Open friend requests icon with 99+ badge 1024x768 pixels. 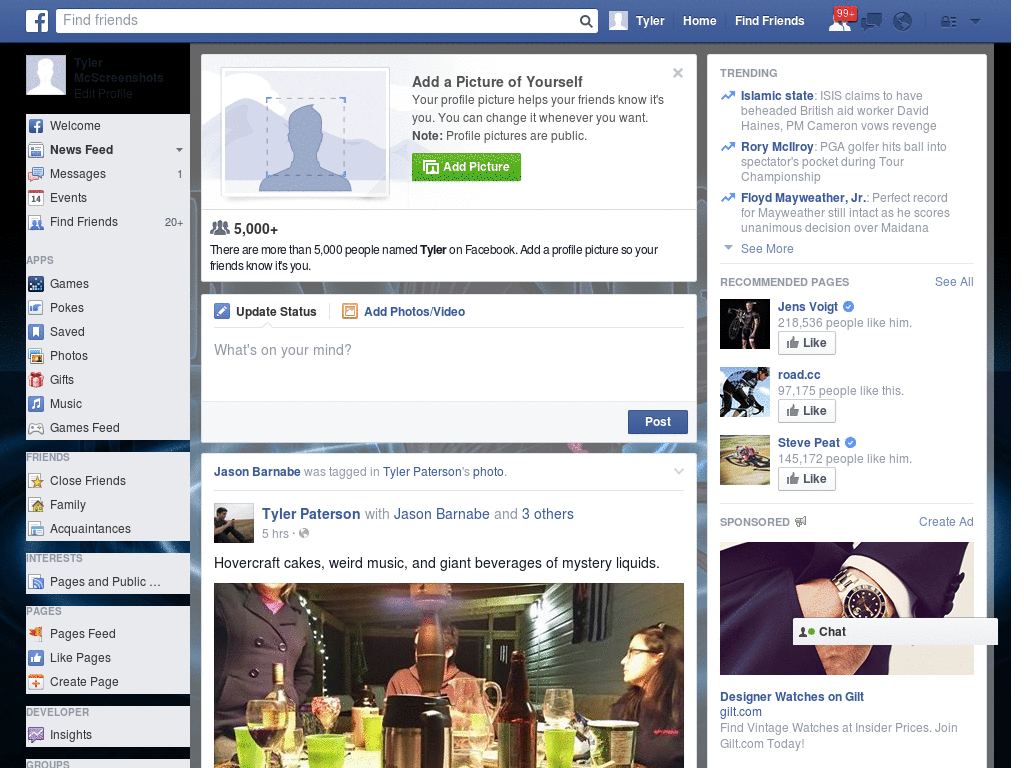[x=840, y=20]
